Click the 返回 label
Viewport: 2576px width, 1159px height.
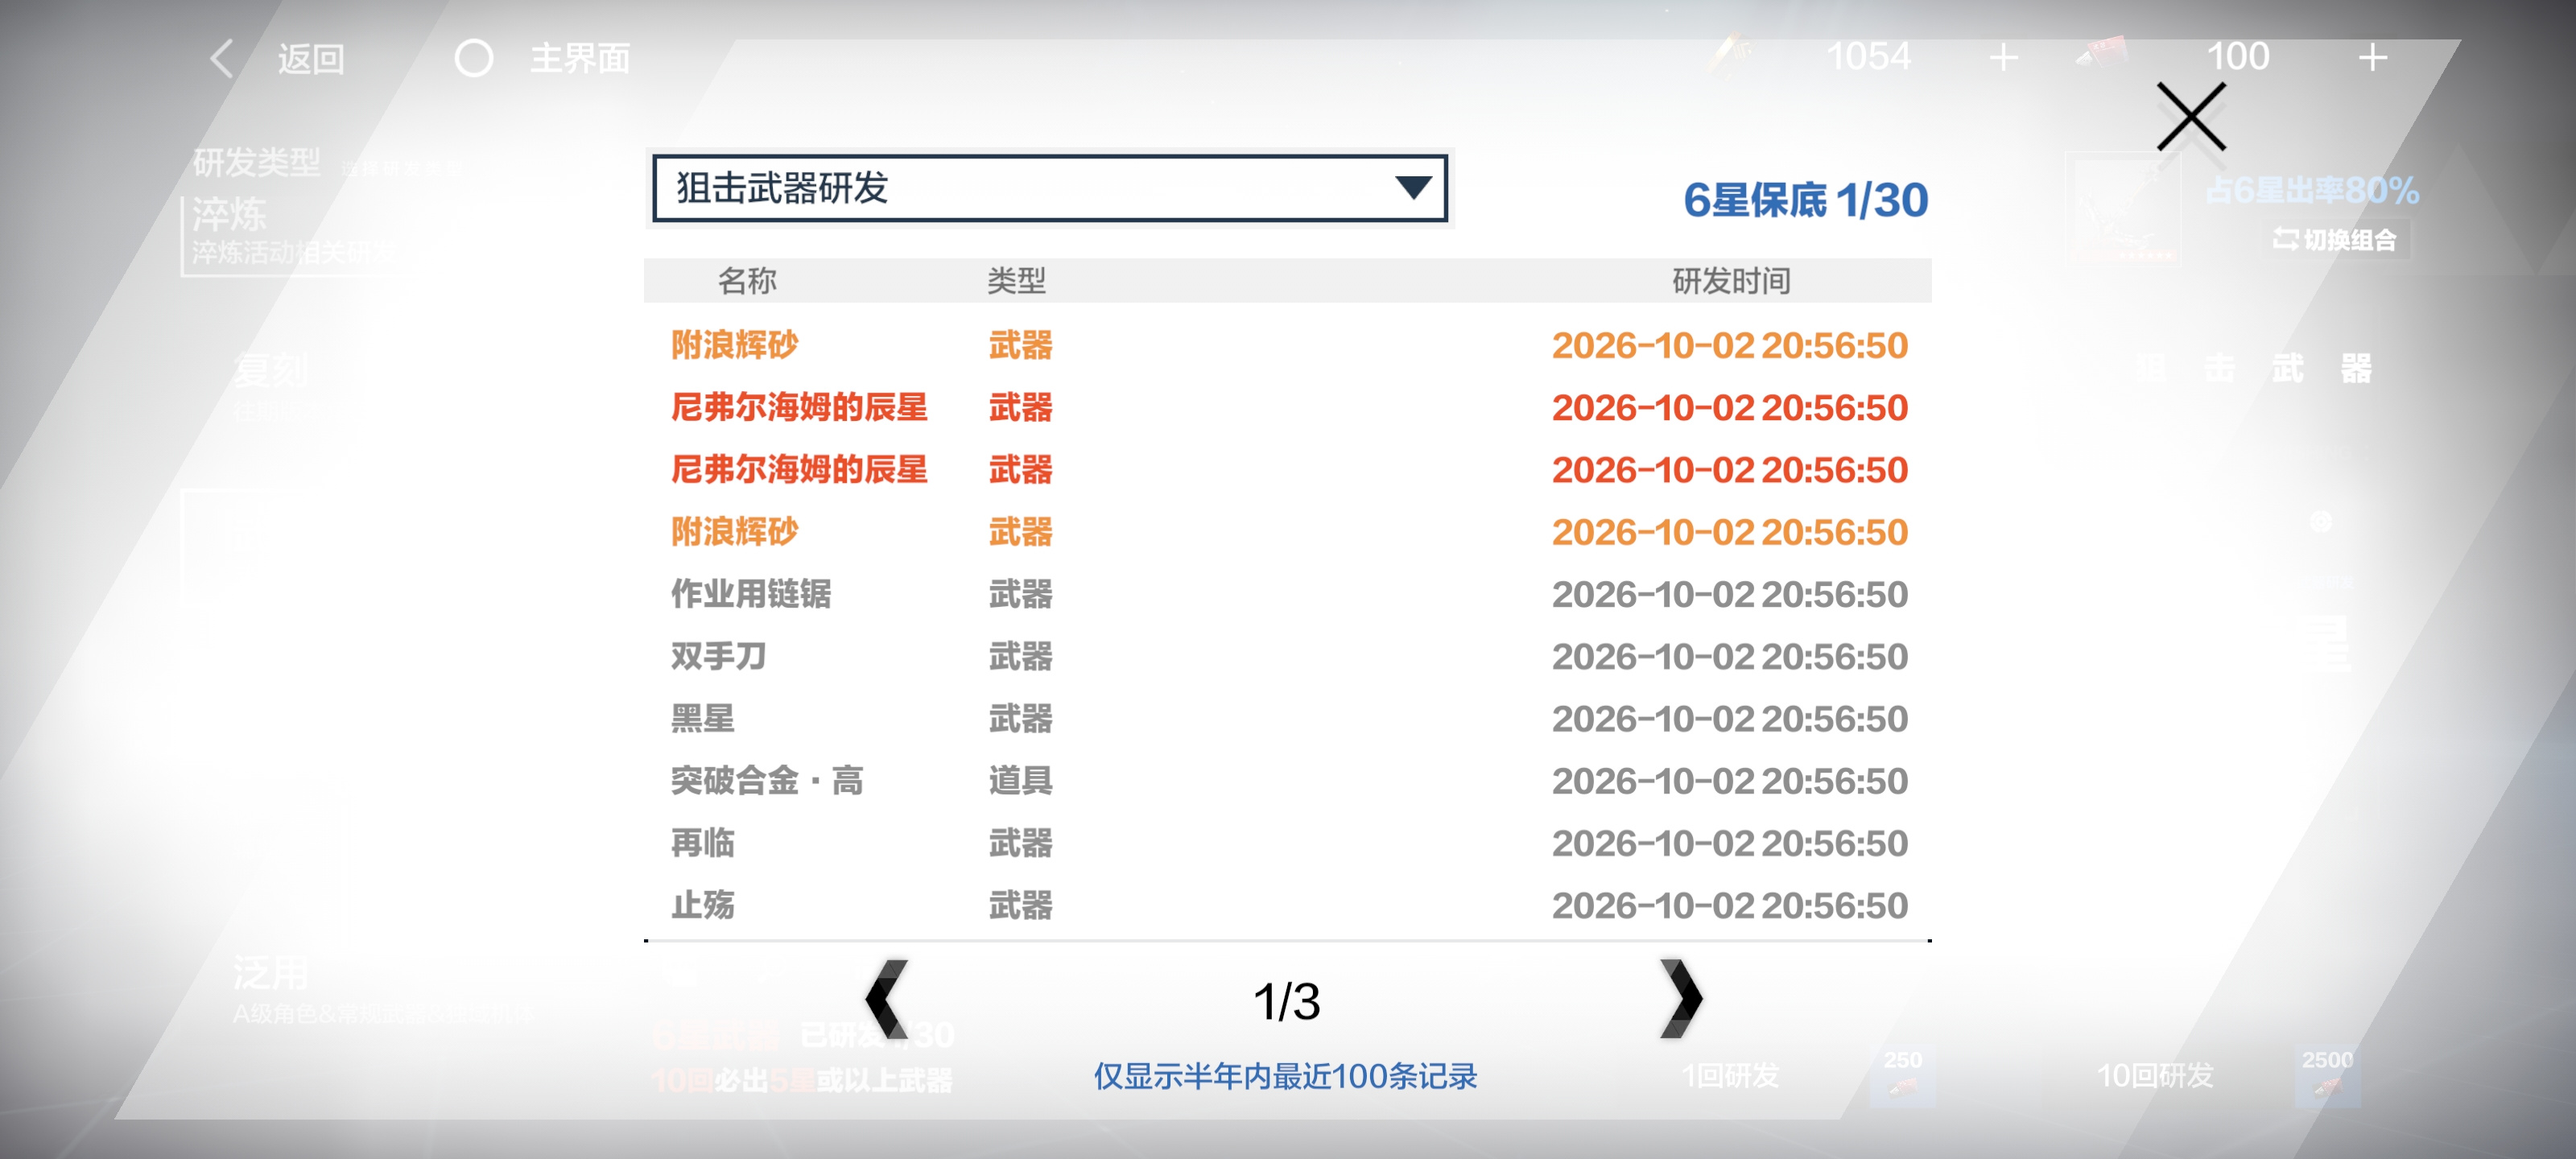click(311, 59)
